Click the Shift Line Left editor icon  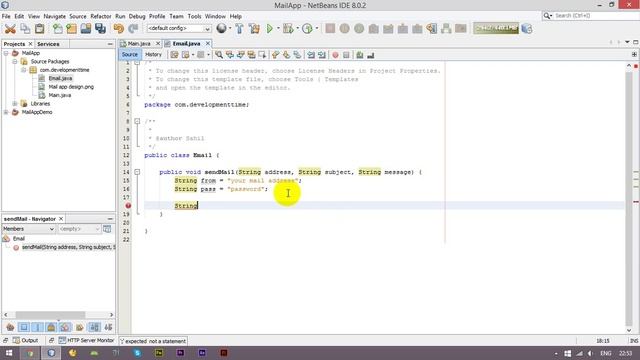pos(311,55)
